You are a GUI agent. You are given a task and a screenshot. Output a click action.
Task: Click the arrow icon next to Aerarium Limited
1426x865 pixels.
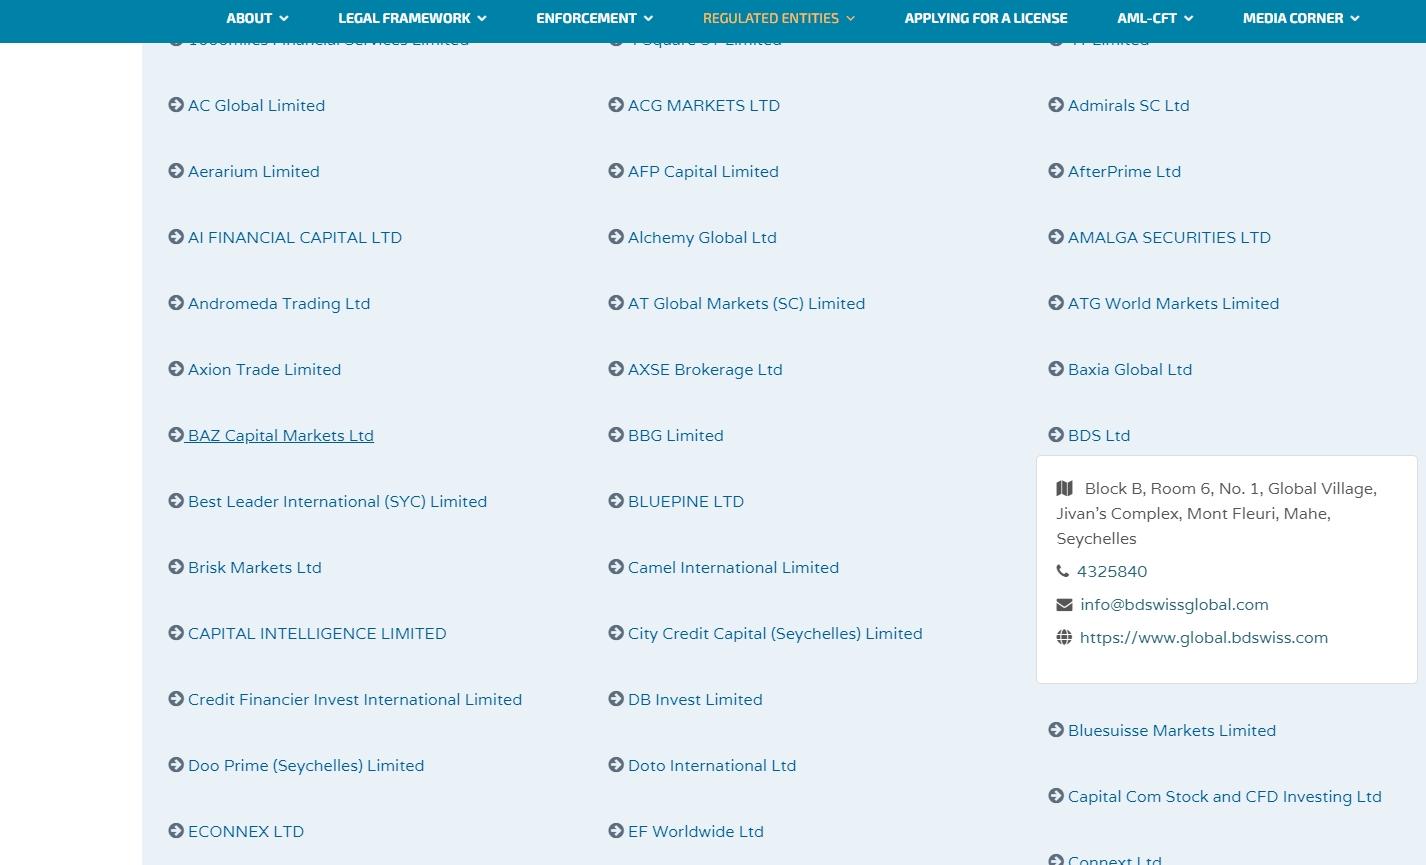tap(176, 171)
